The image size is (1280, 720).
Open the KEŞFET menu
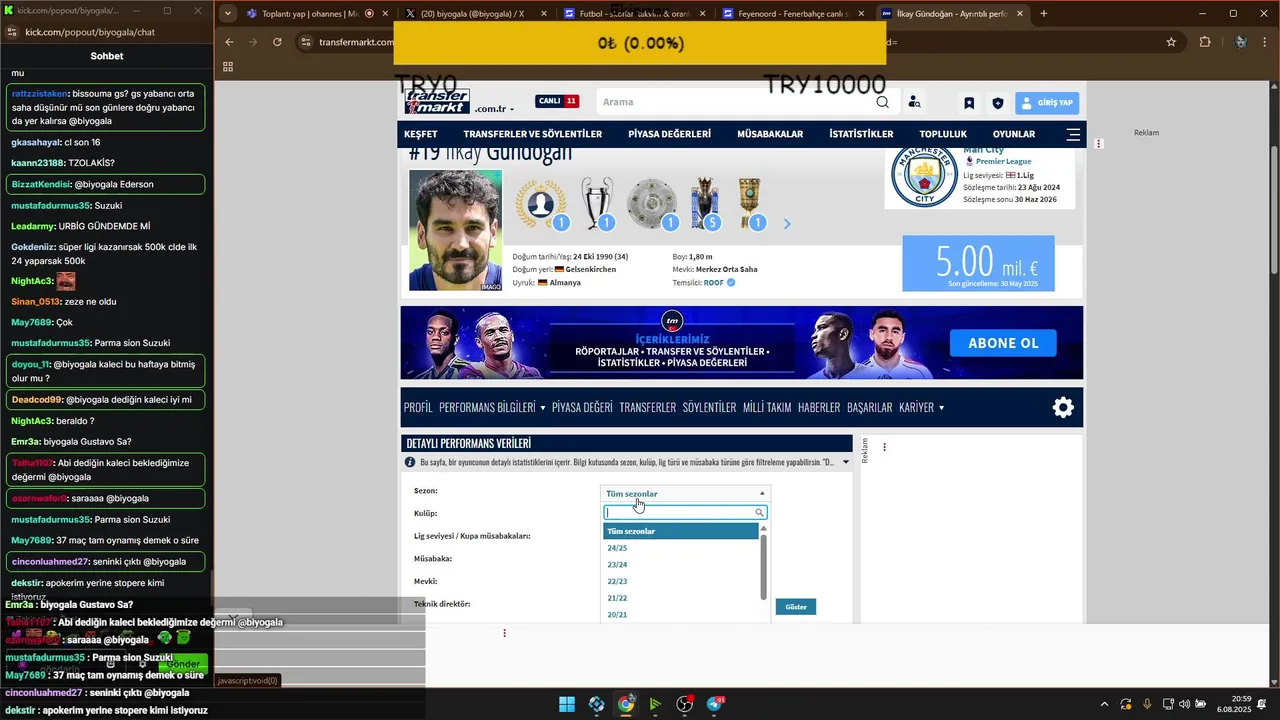click(421, 134)
